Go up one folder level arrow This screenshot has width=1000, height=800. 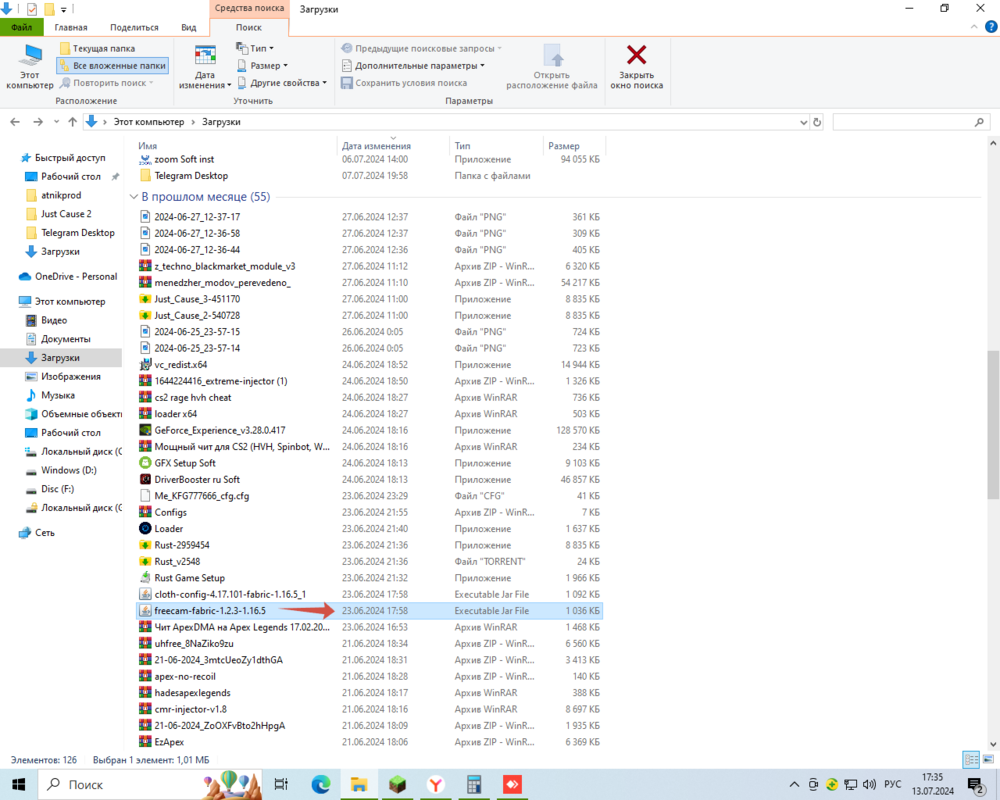[73, 122]
